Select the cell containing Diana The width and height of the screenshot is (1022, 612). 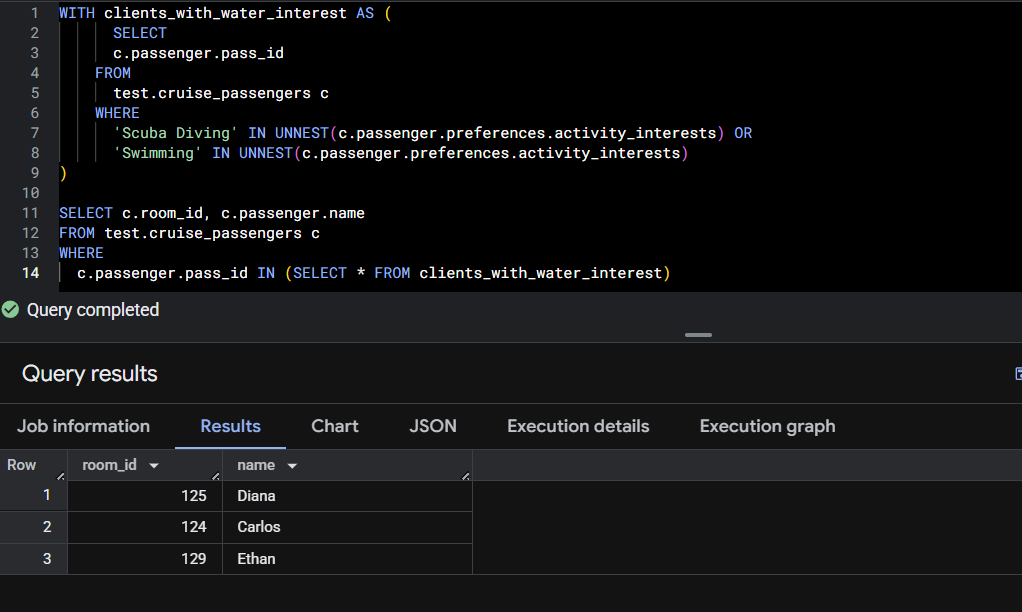click(347, 496)
